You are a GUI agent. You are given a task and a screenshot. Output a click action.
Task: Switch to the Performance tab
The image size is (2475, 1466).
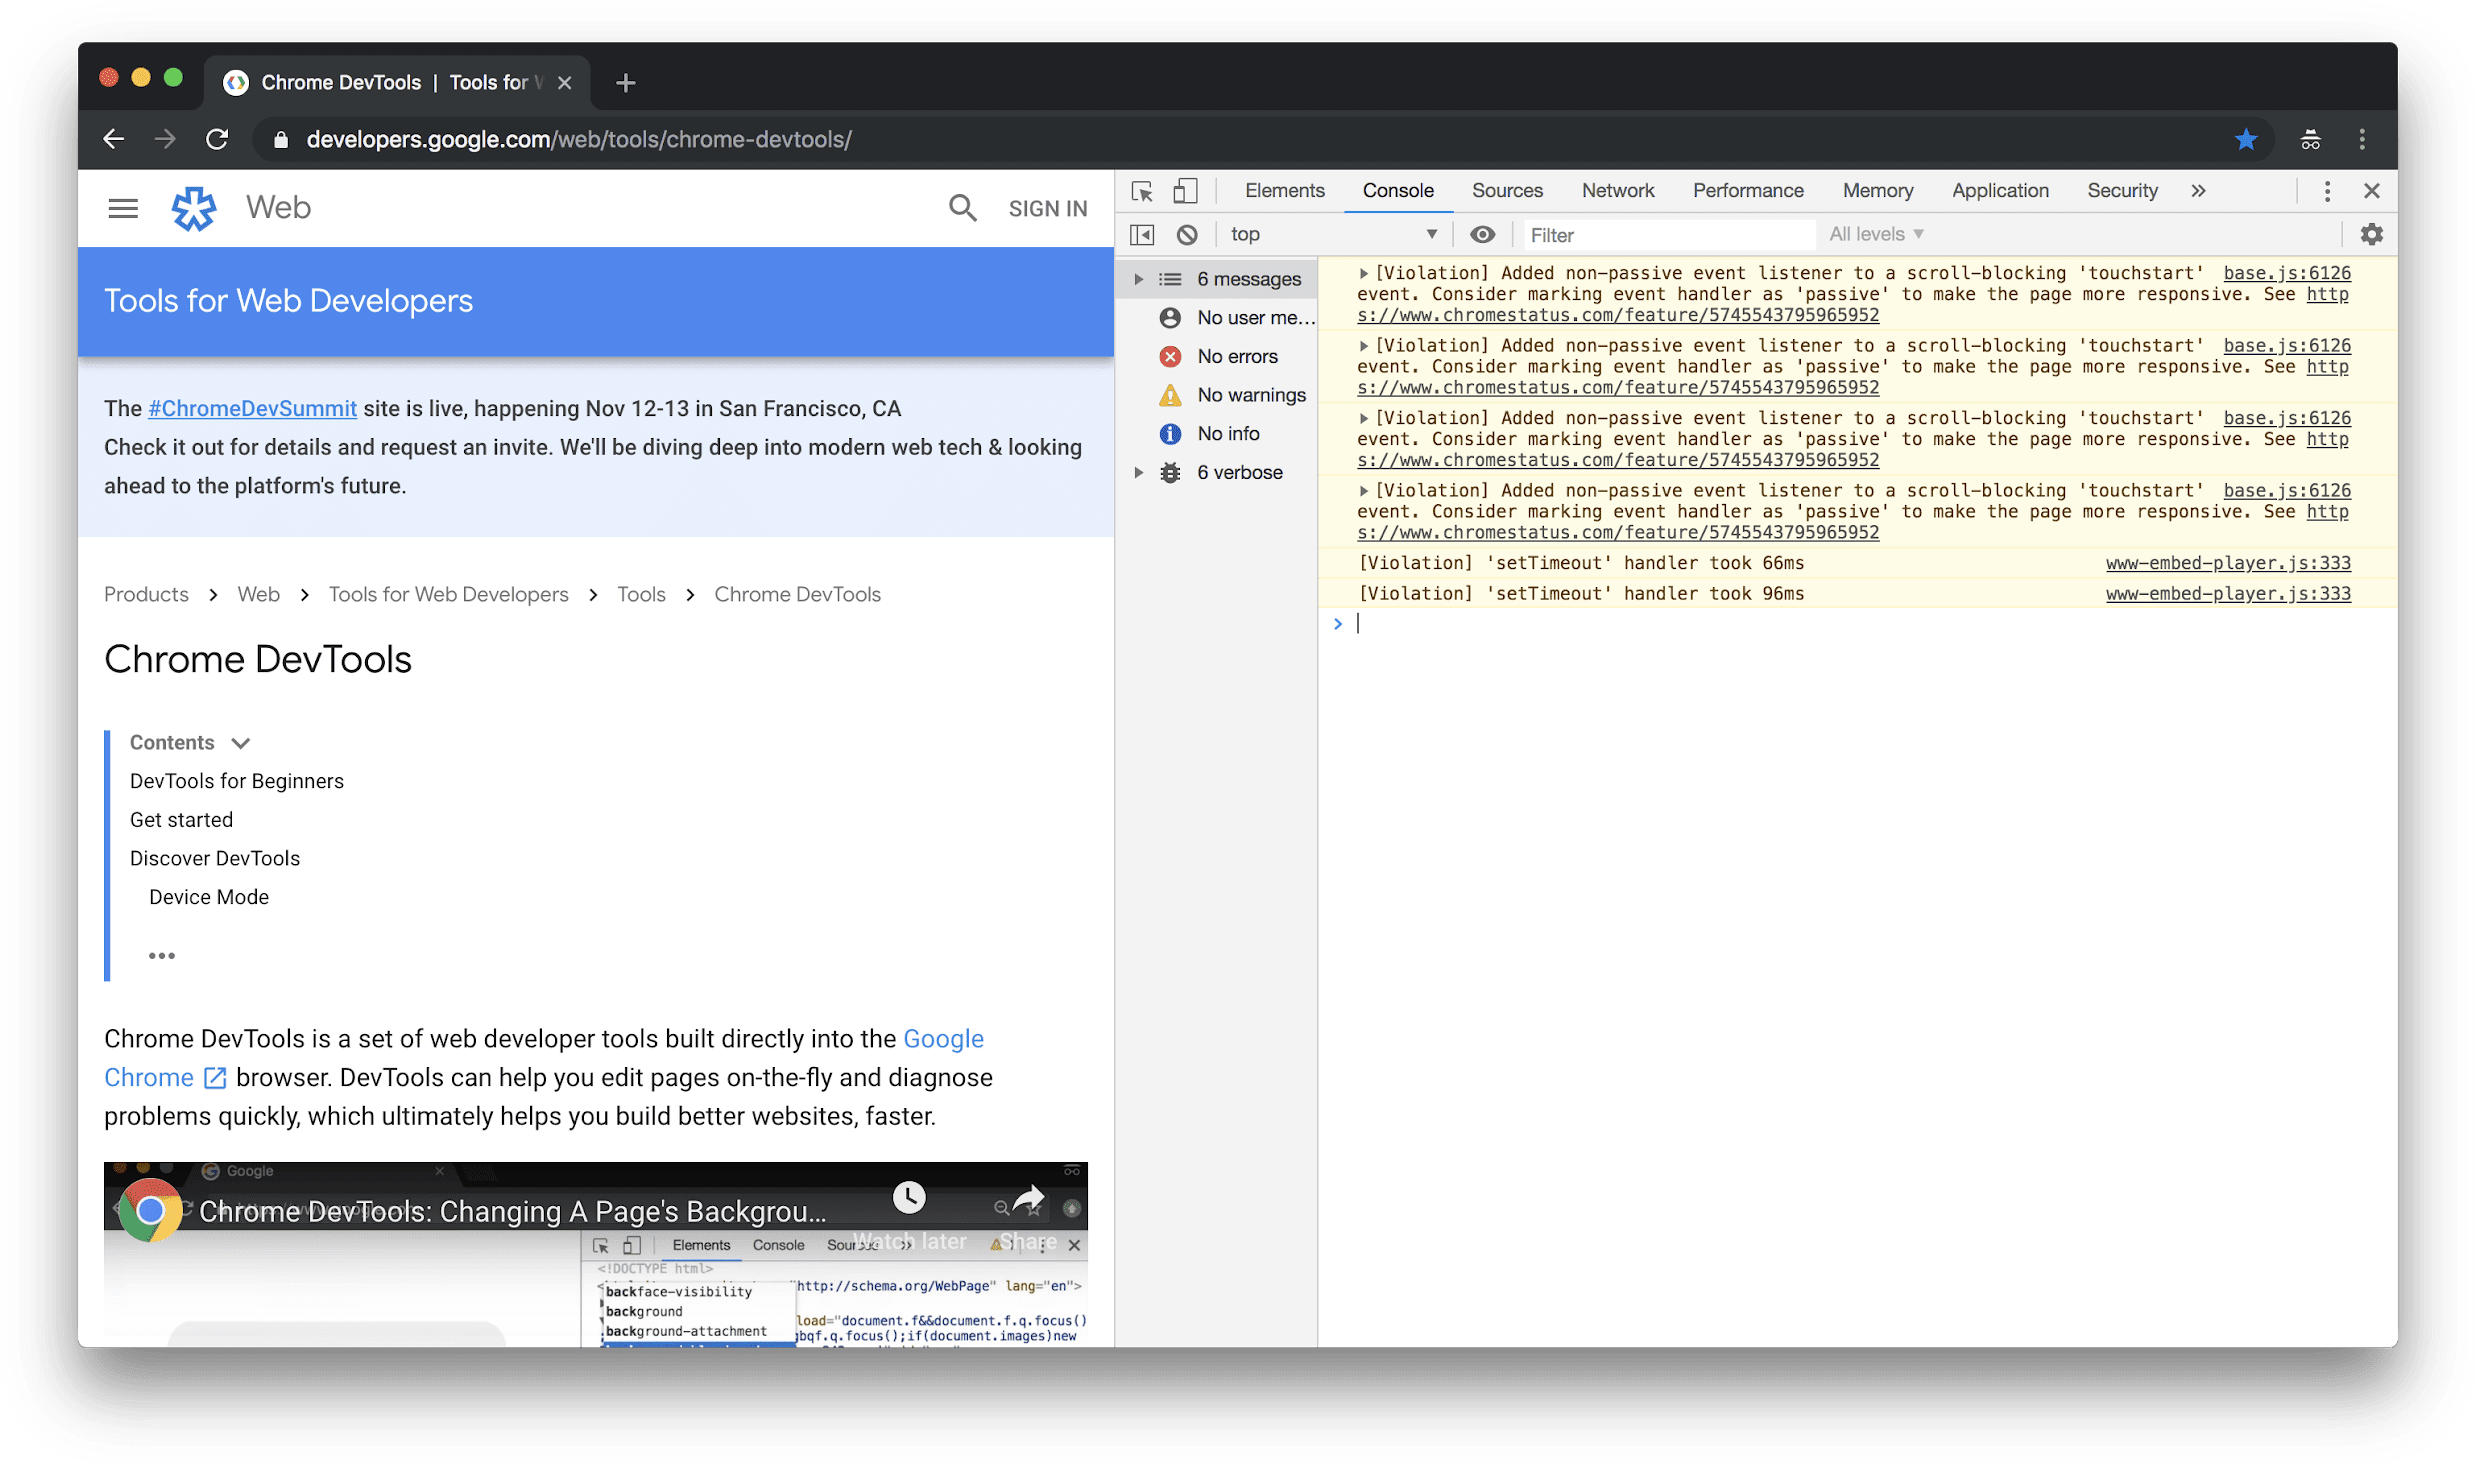[x=1747, y=191]
